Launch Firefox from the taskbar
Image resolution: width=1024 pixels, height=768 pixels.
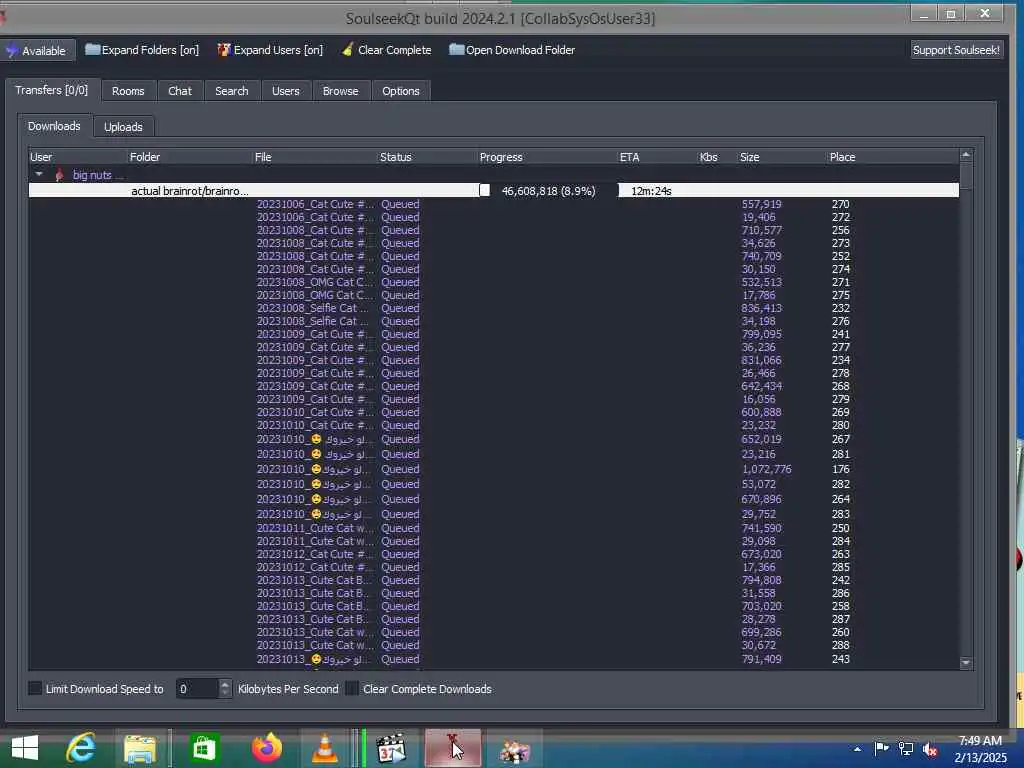[x=266, y=748]
